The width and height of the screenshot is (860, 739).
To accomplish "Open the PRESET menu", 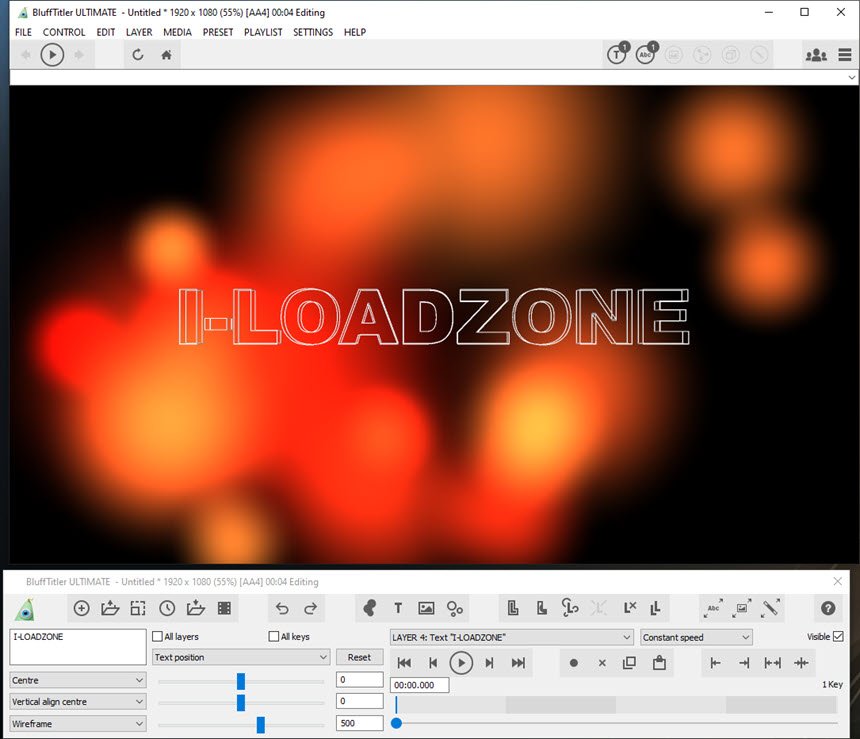I will click(218, 32).
